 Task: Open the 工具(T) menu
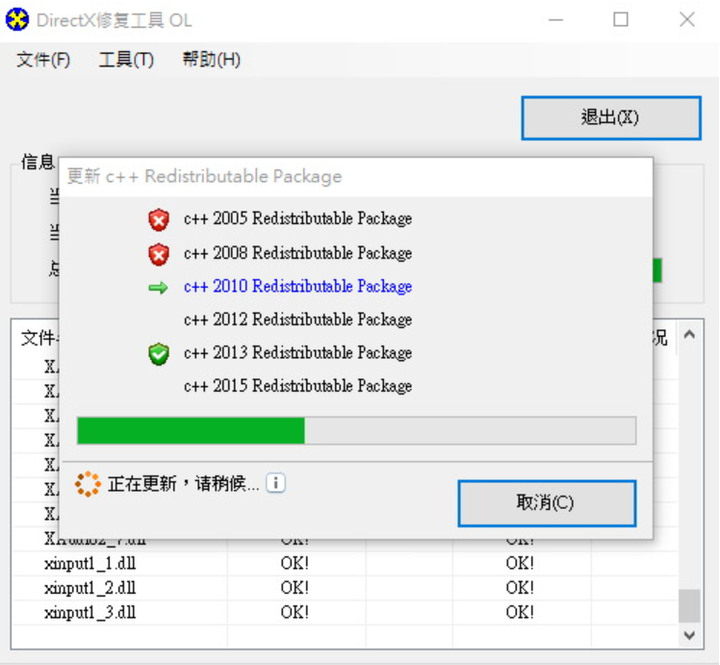[x=126, y=60]
